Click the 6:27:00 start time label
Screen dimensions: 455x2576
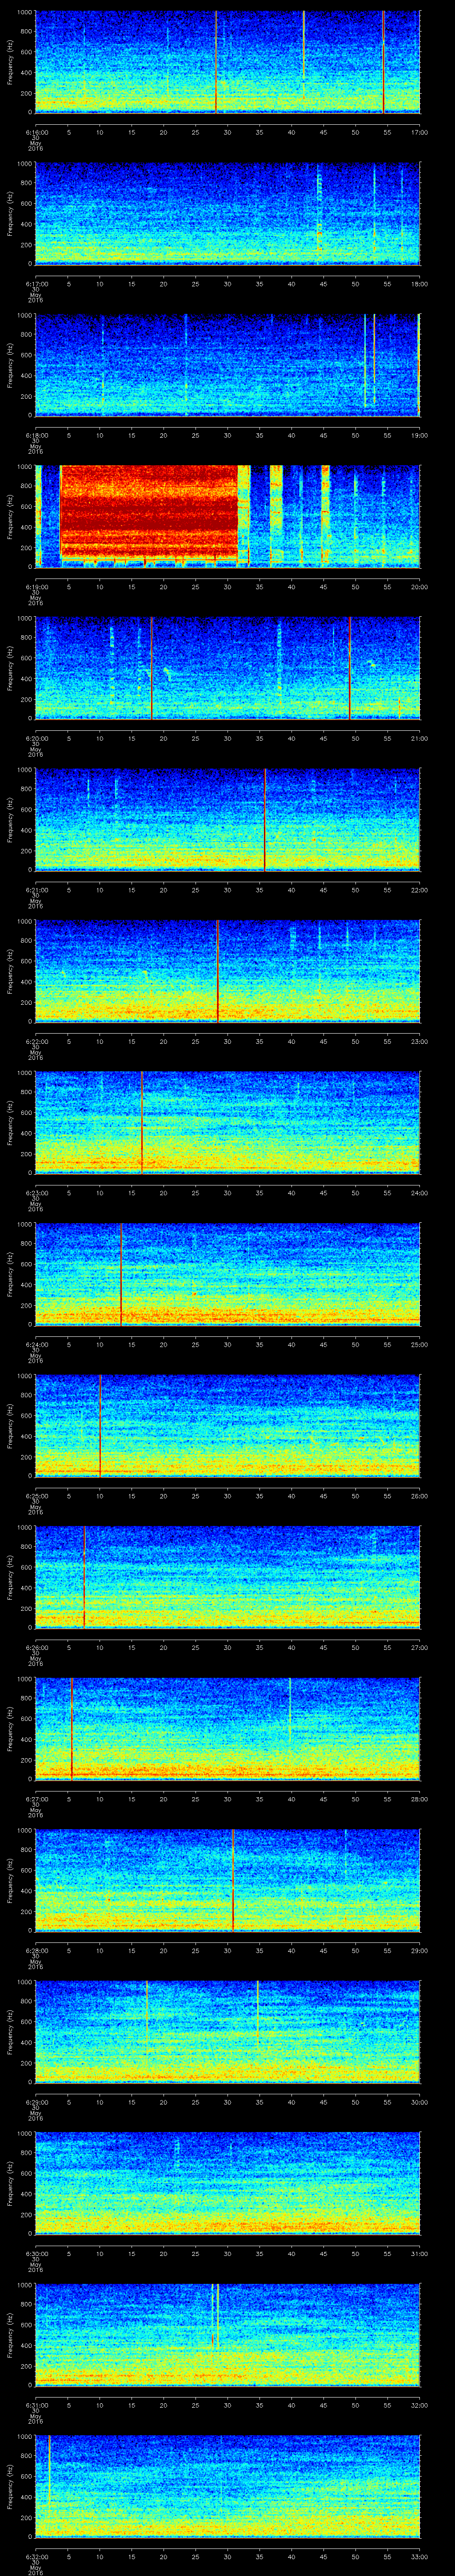(x=36, y=1799)
